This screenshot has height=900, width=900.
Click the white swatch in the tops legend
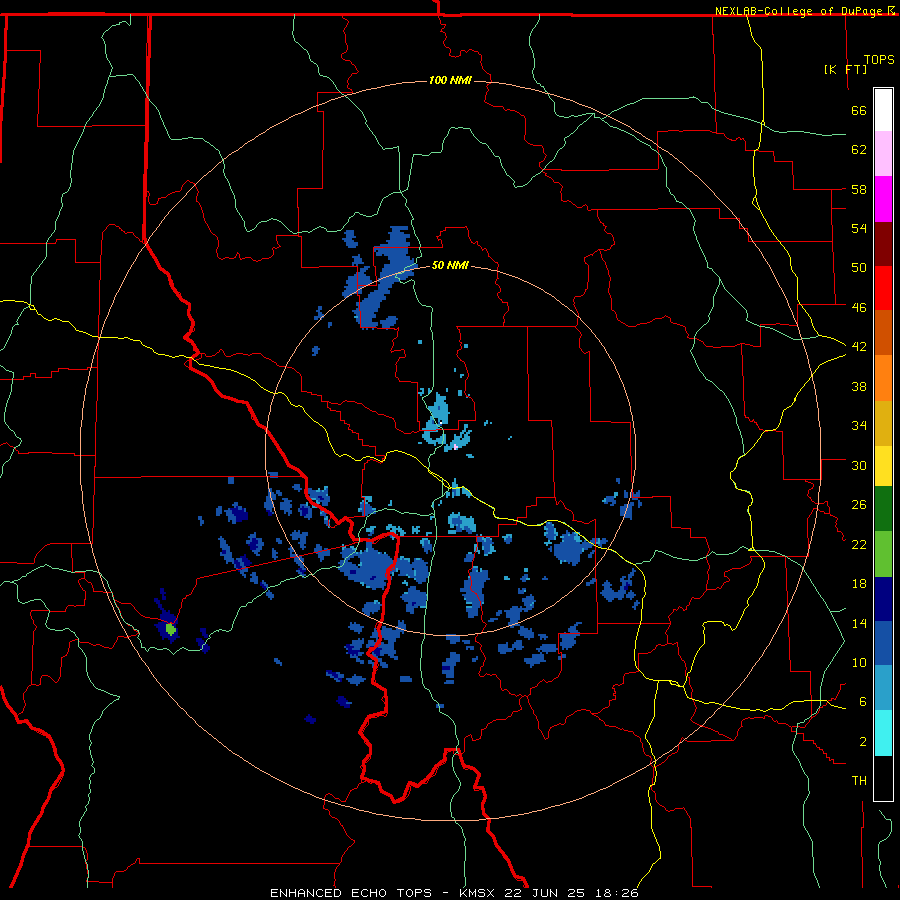coord(883,110)
